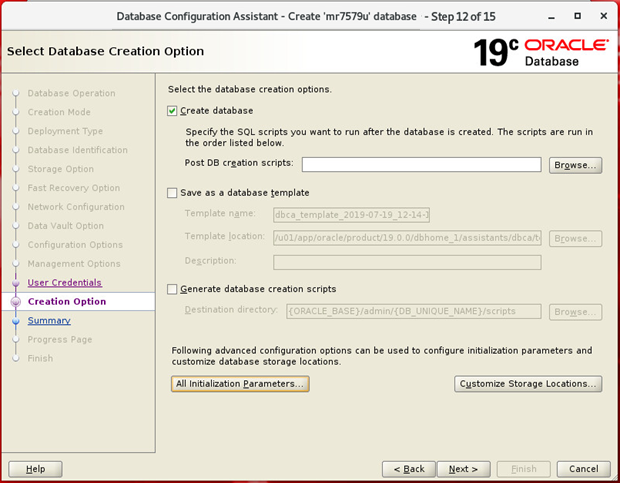Click the Creation Mode step label
620x483 pixels.
coord(59,112)
